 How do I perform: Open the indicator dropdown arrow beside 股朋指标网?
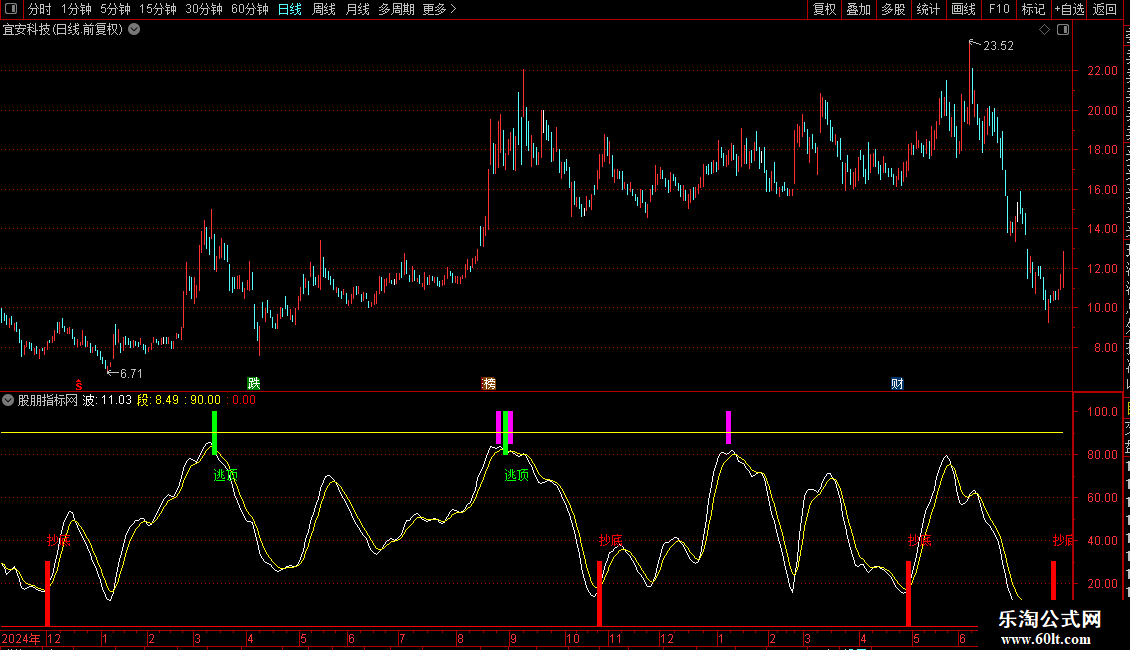pyautogui.click(x=8, y=400)
